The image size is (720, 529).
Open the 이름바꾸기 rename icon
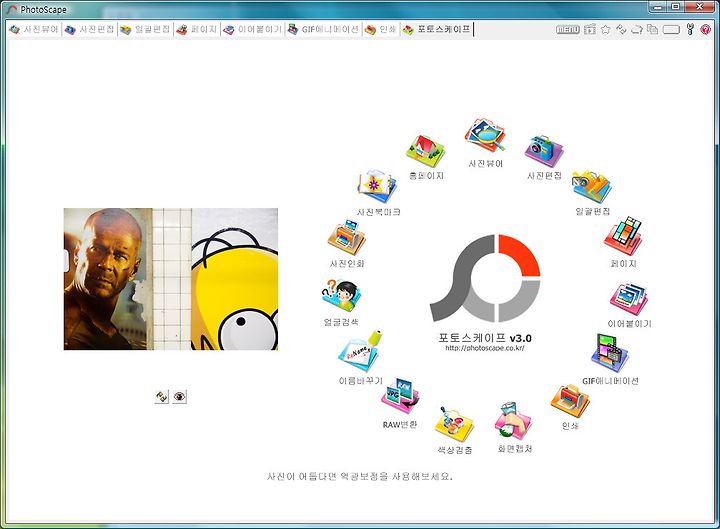pyautogui.click(x=360, y=351)
